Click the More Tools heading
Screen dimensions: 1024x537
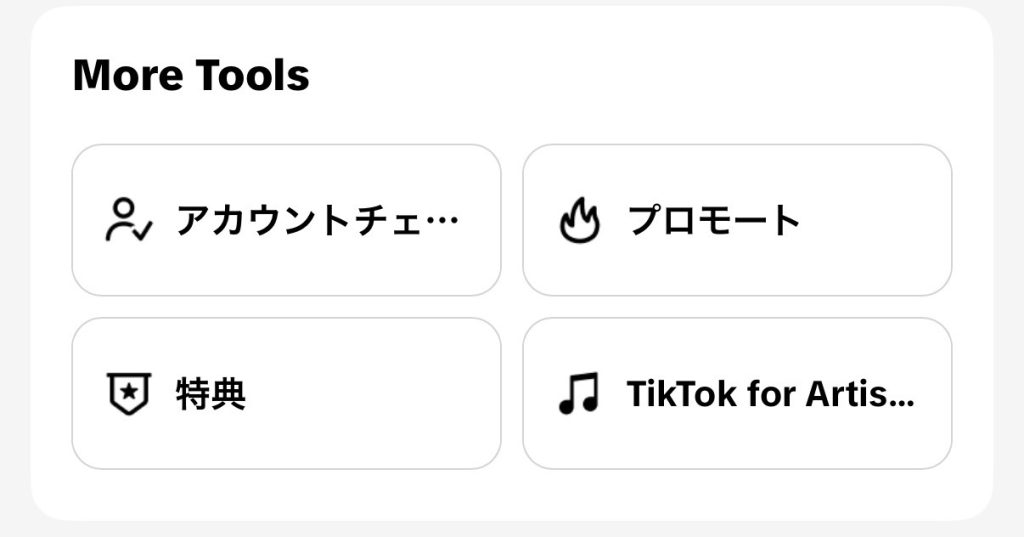point(191,75)
